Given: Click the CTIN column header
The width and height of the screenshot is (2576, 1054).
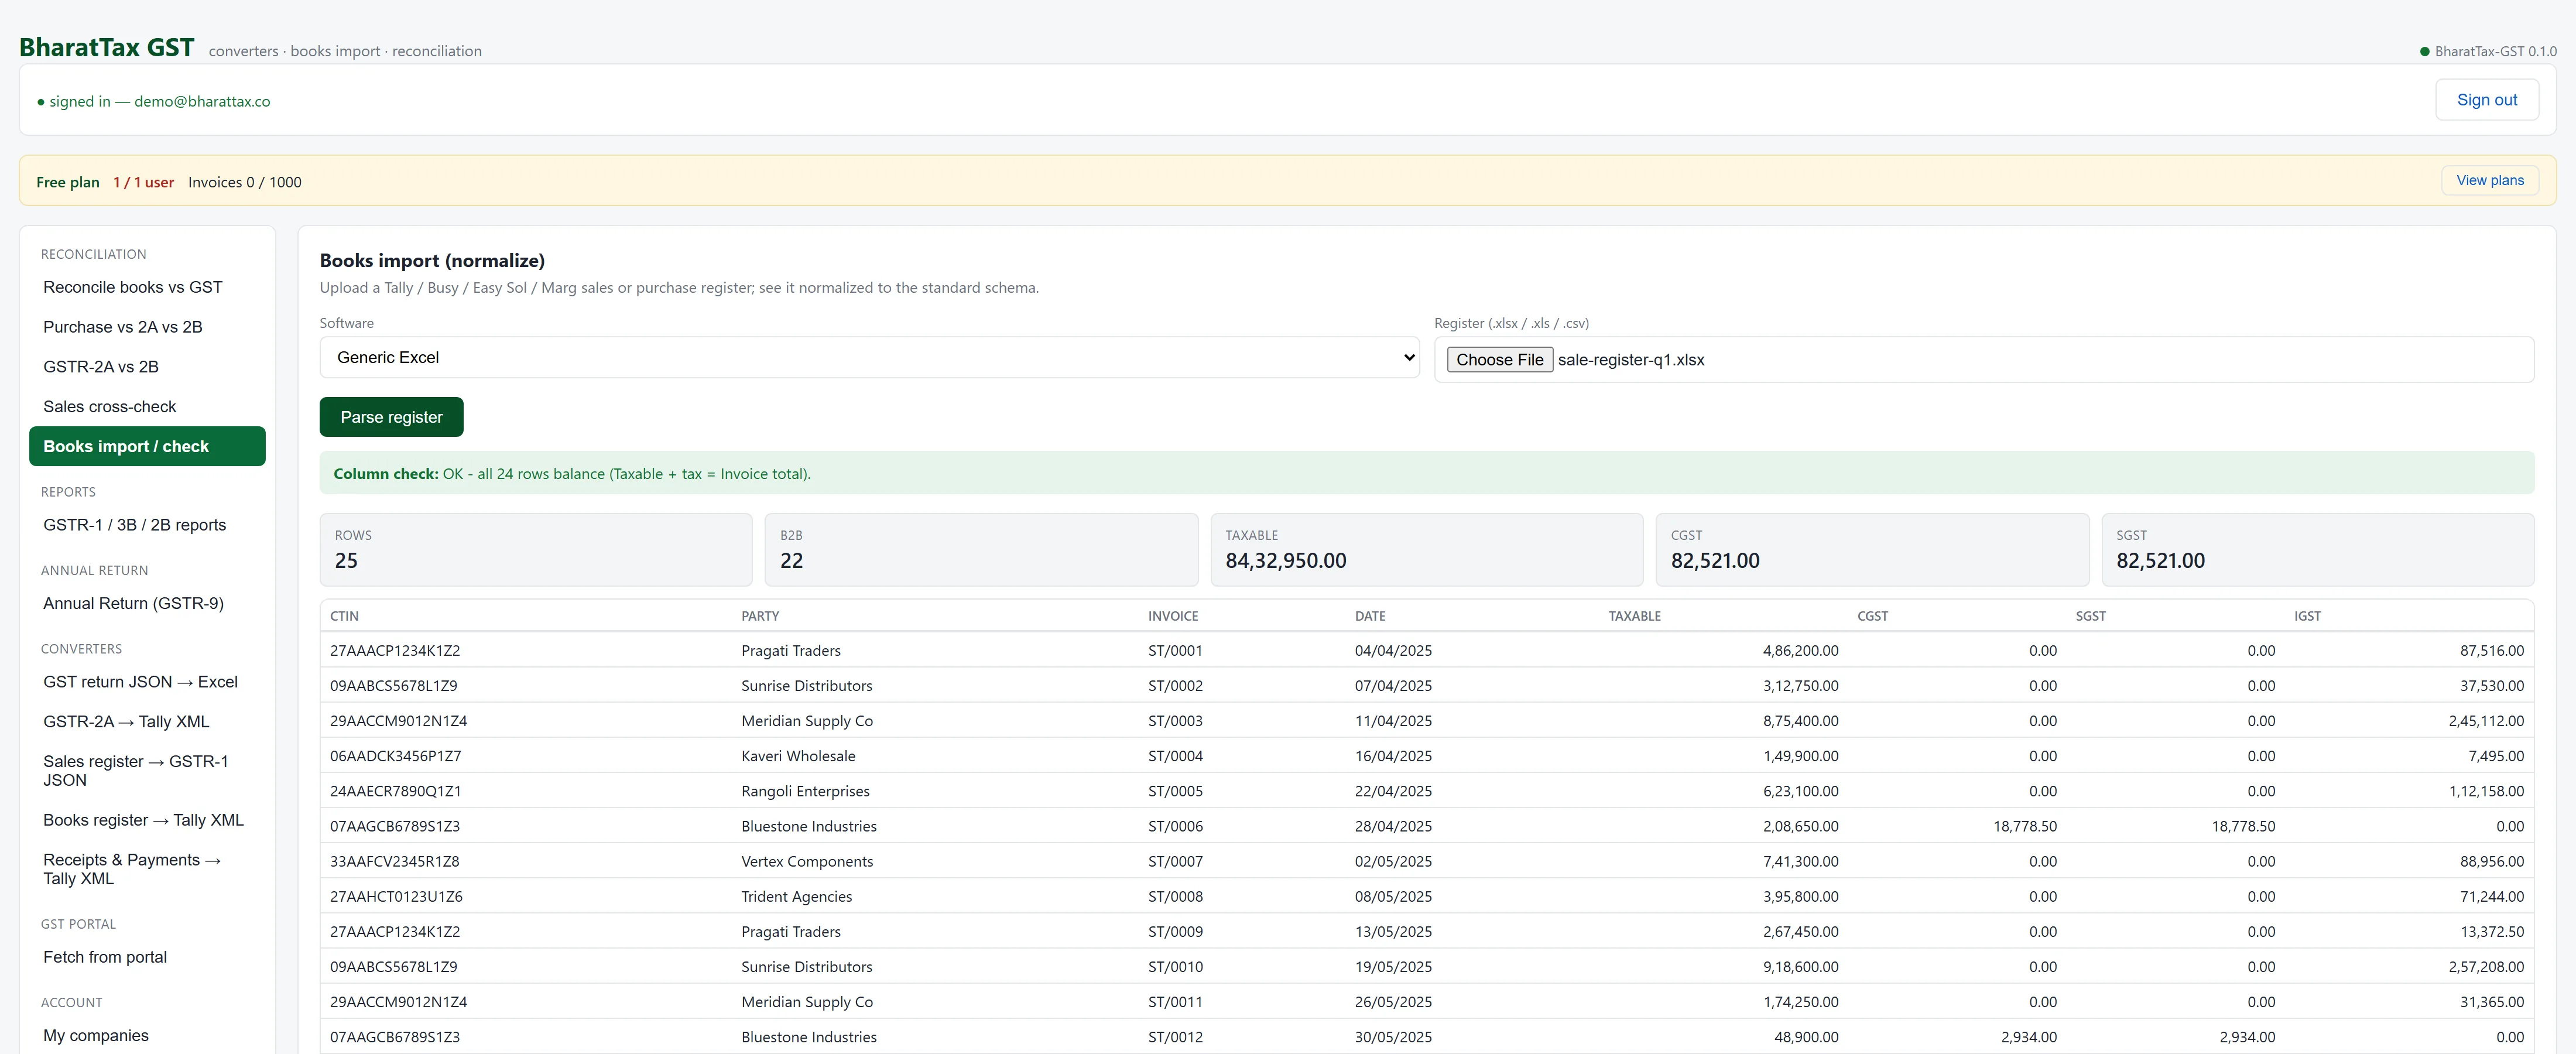Looking at the screenshot, I should click(x=344, y=616).
